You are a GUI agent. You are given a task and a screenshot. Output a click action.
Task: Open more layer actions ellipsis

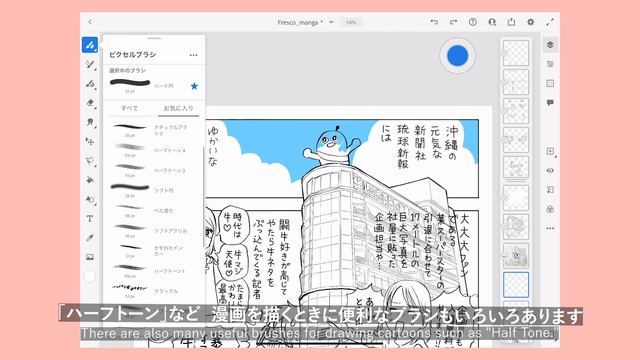(x=550, y=229)
